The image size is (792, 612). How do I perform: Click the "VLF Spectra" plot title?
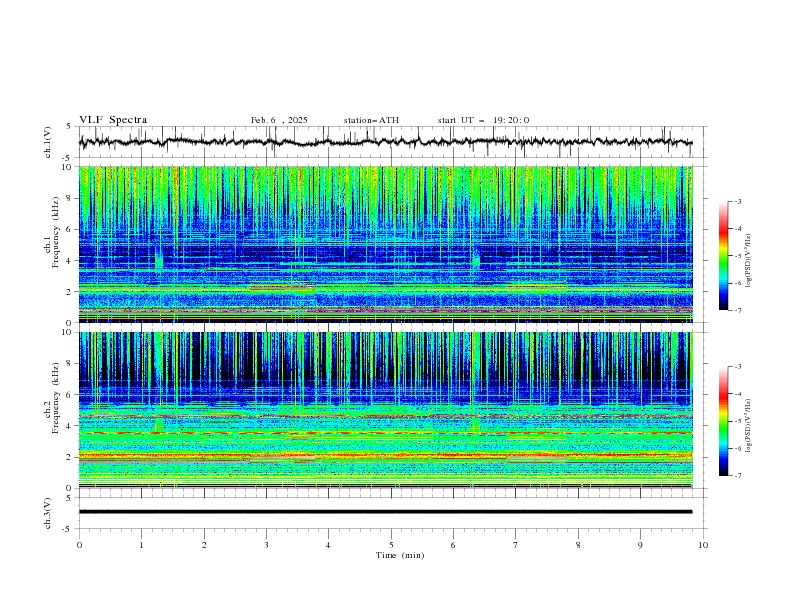click(113, 120)
